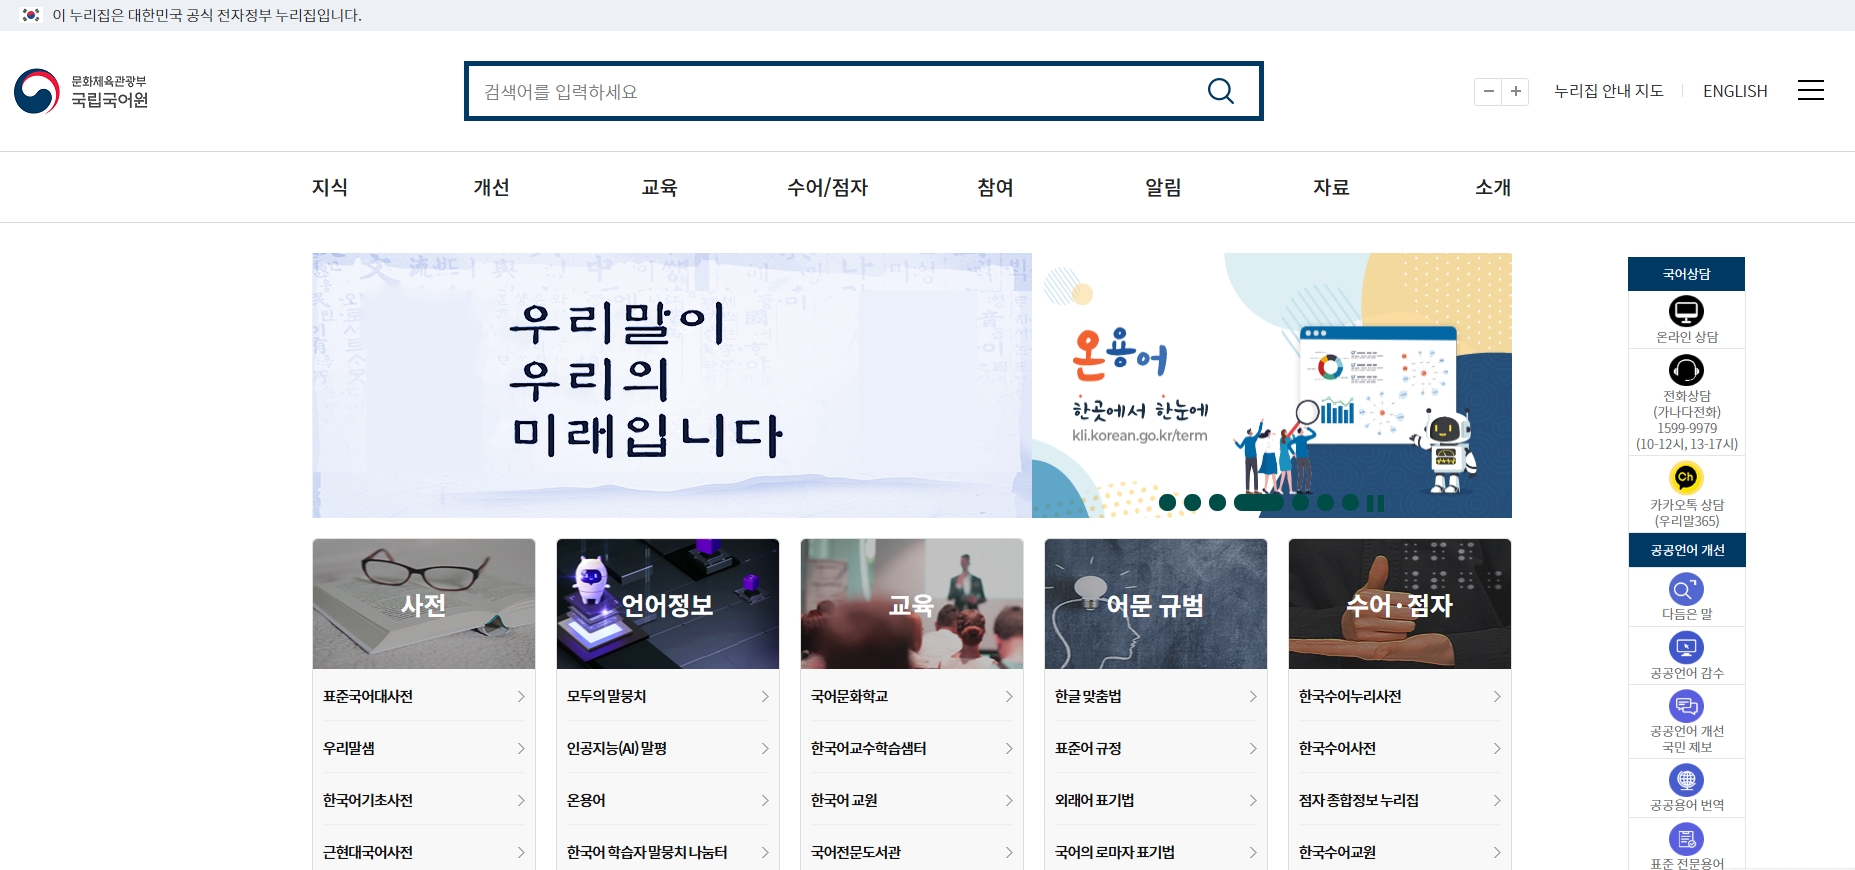Click the chevron beside 한글 맞춤법

(1253, 696)
